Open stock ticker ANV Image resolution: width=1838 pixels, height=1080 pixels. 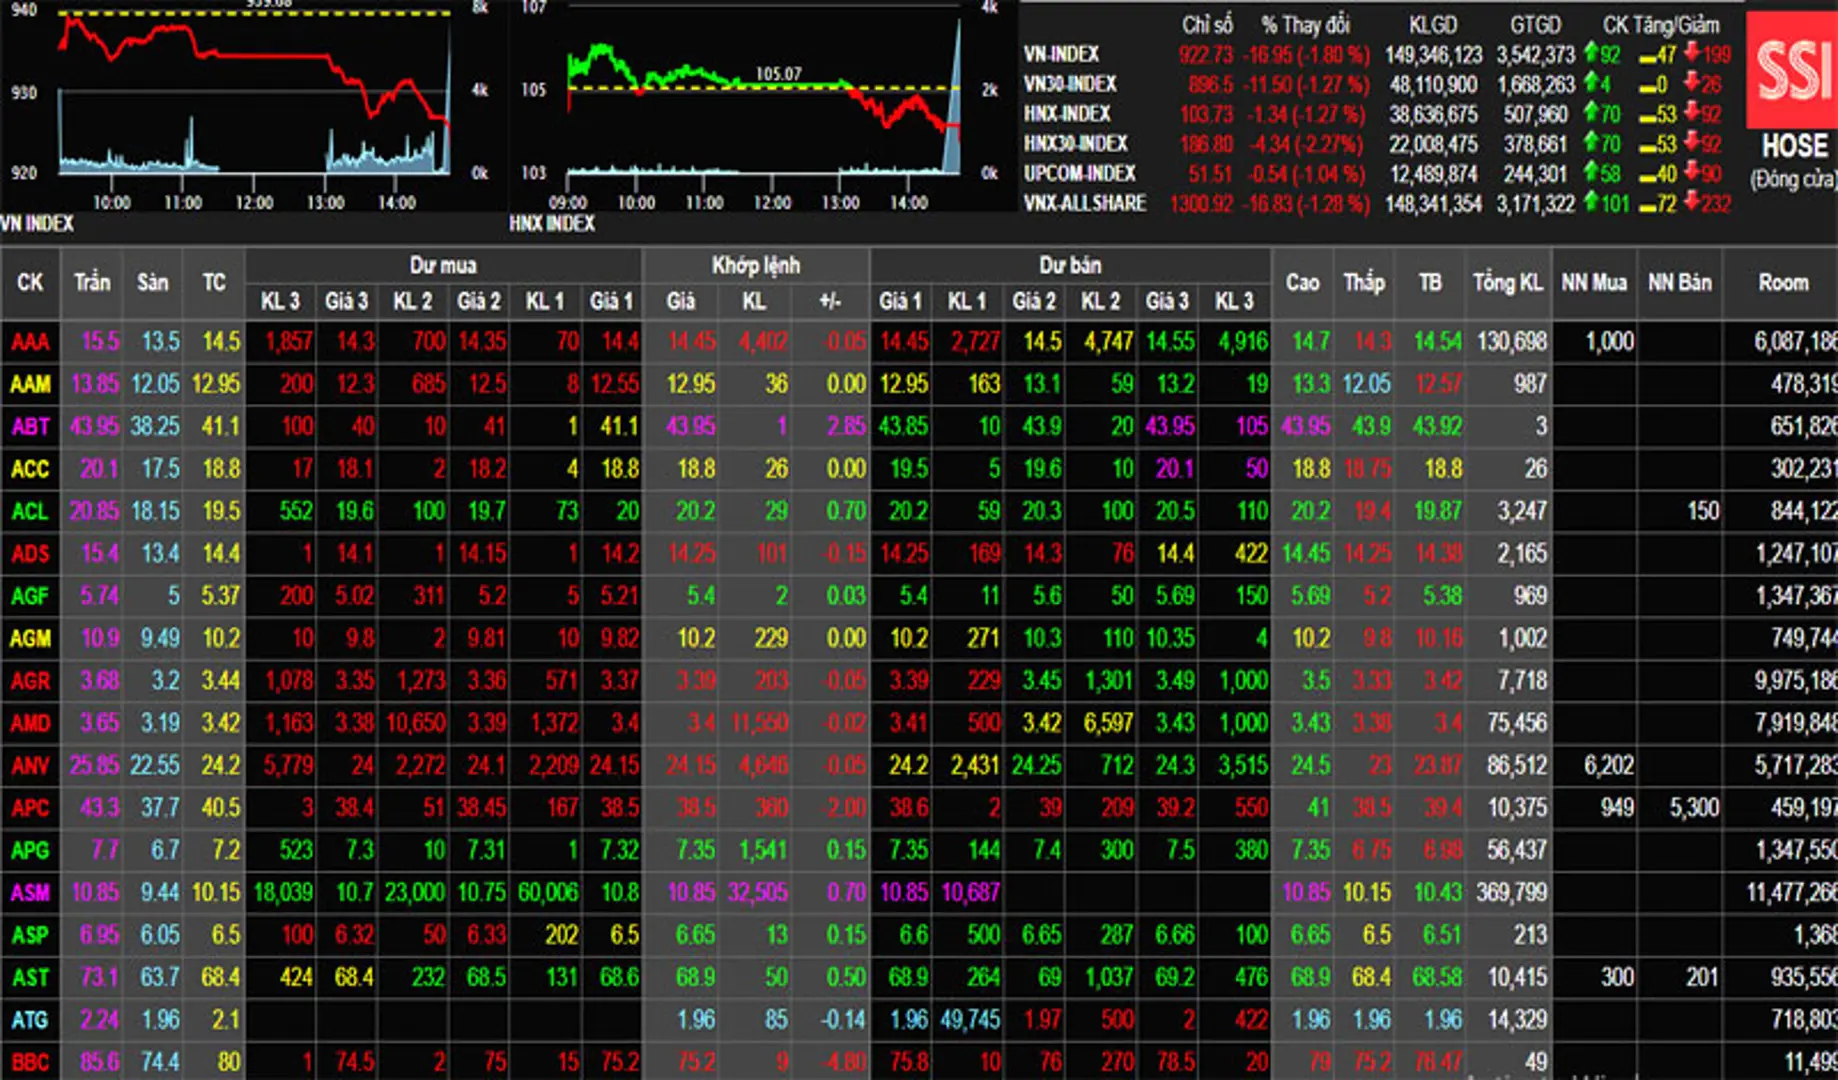30,766
